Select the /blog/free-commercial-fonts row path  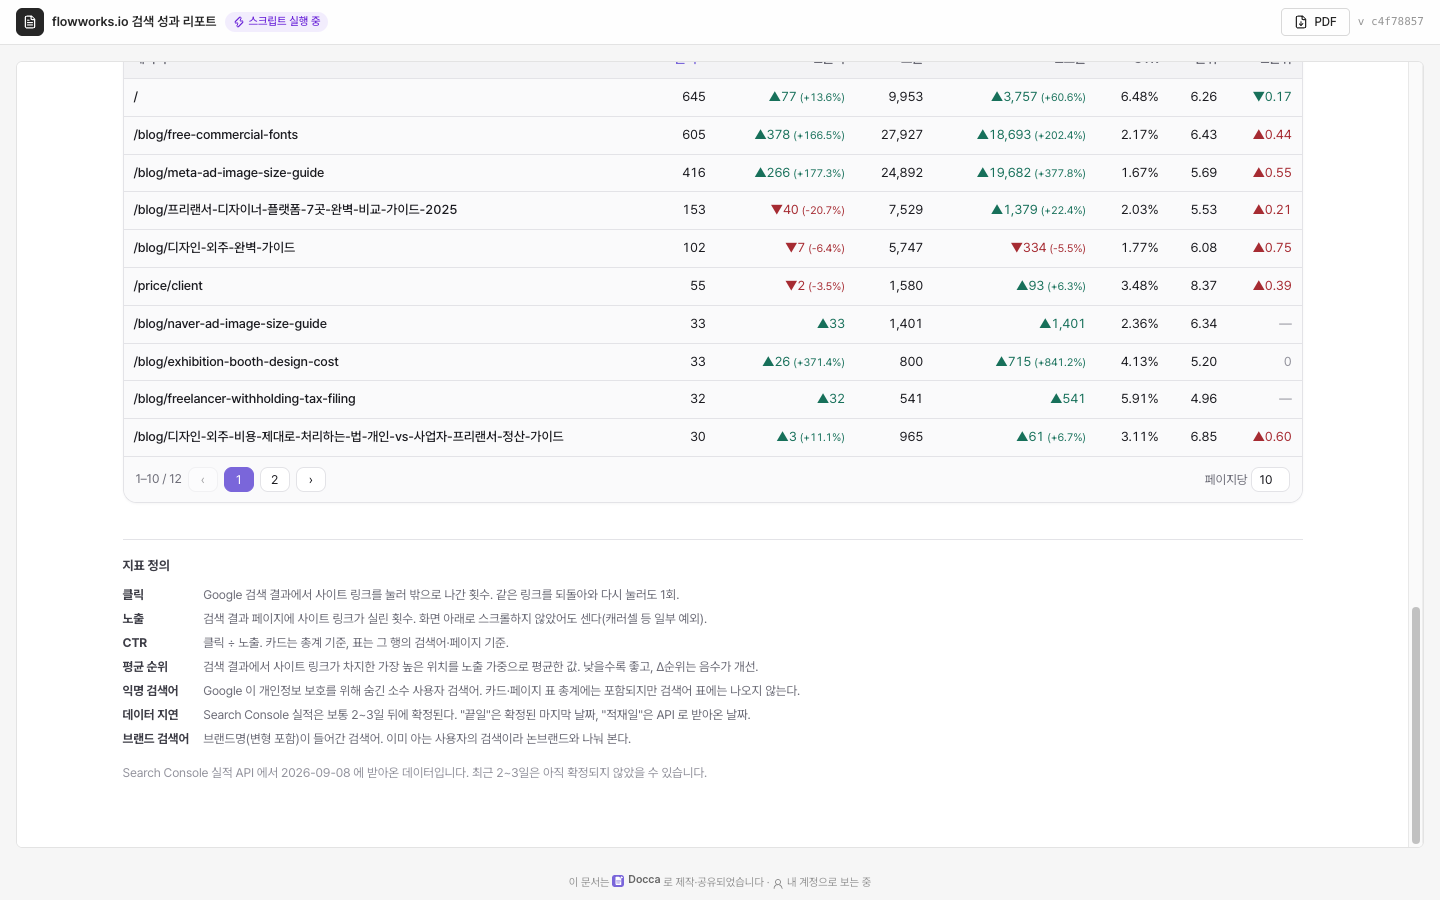click(x=216, y=135)
